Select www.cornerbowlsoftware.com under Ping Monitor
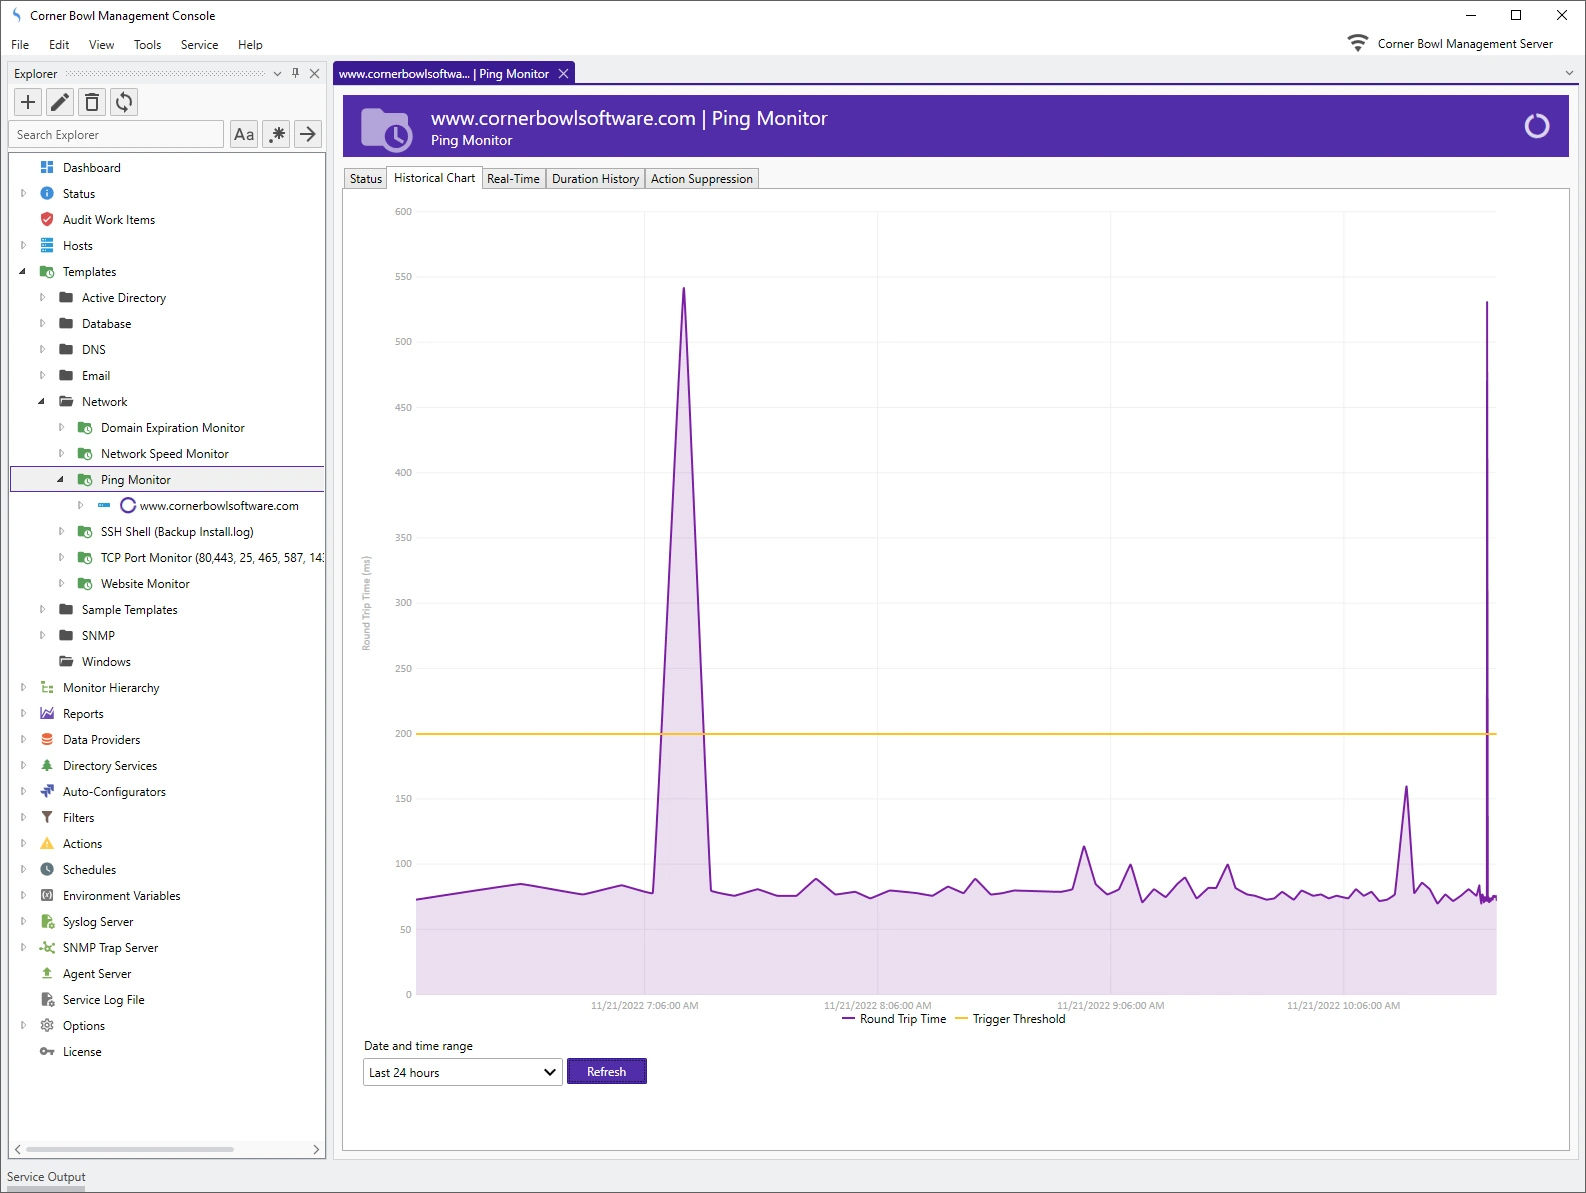 [218, 506]
